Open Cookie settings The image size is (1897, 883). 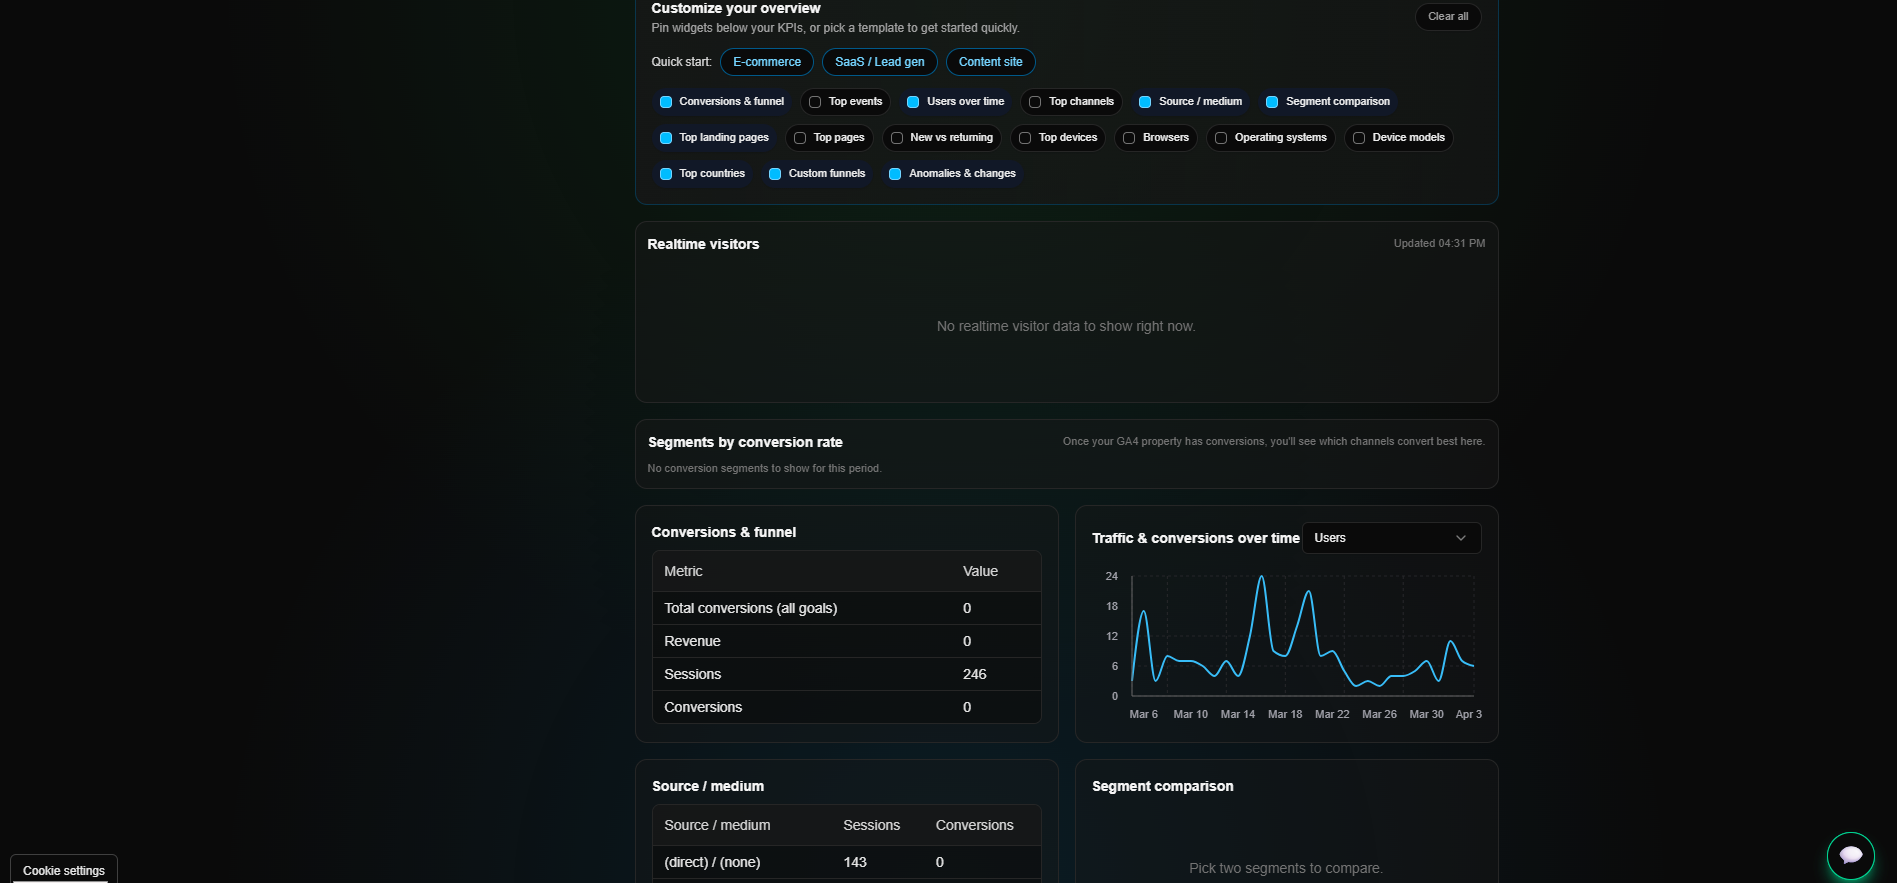pos(64,870)
